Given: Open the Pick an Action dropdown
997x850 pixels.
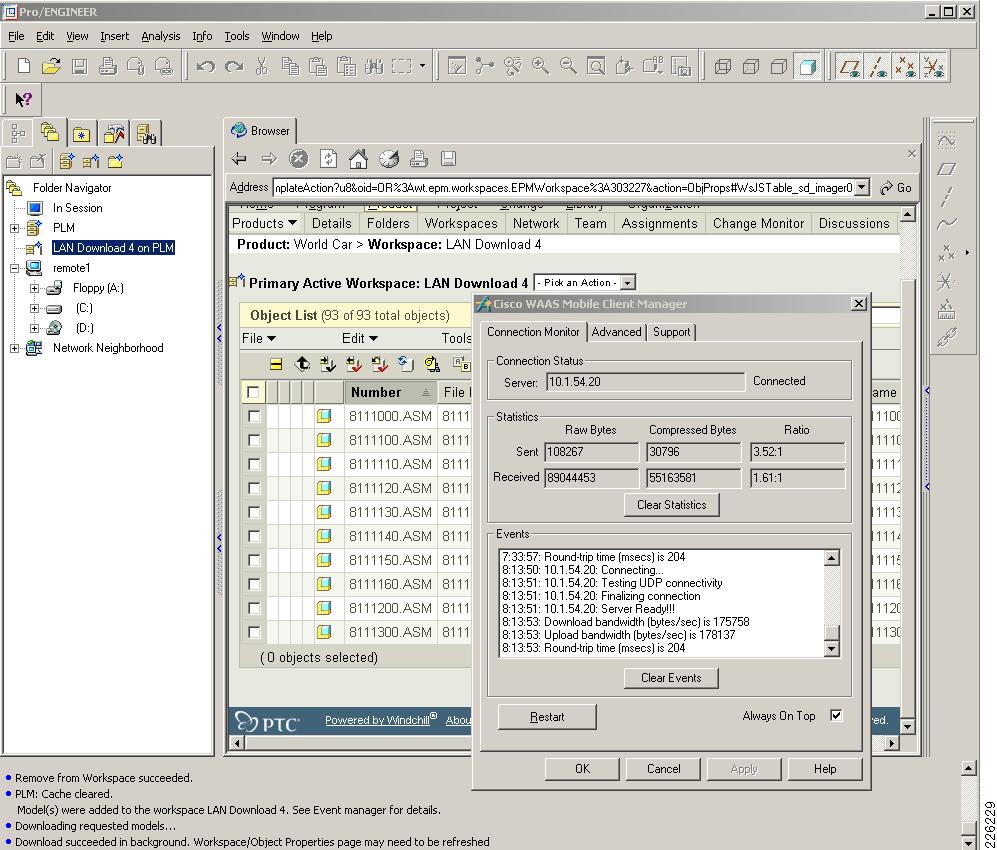Looking at the screenshot, I should coord(628,283).
